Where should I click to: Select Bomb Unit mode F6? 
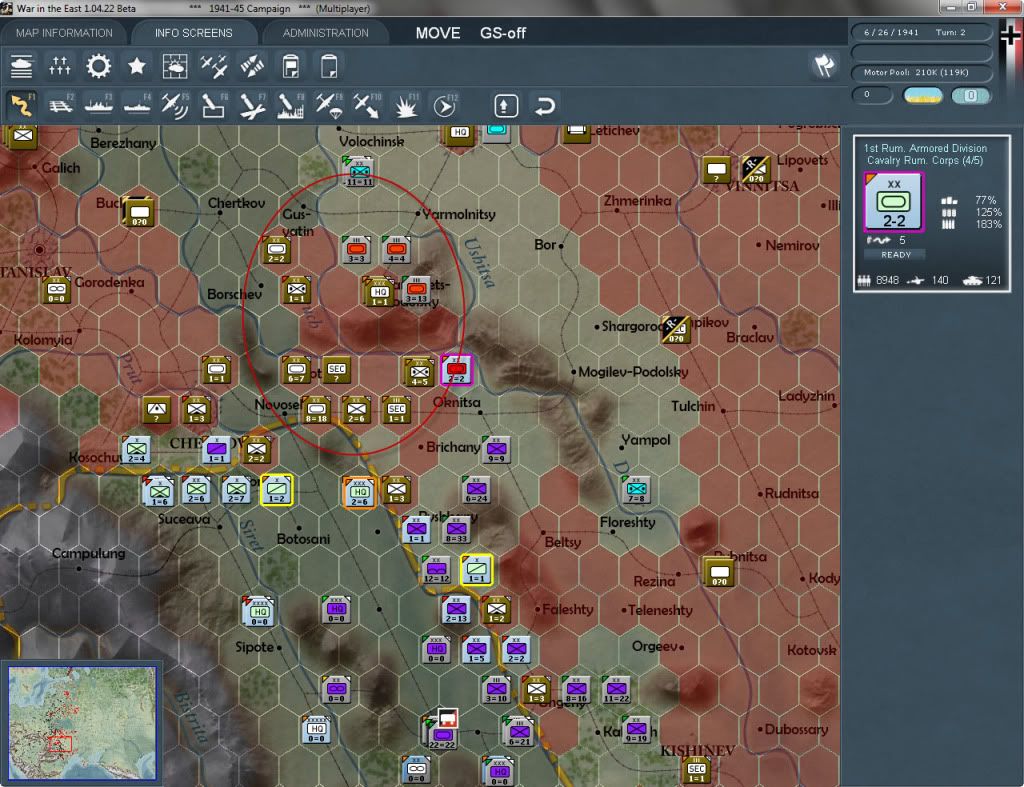click(x=214, y=105)
